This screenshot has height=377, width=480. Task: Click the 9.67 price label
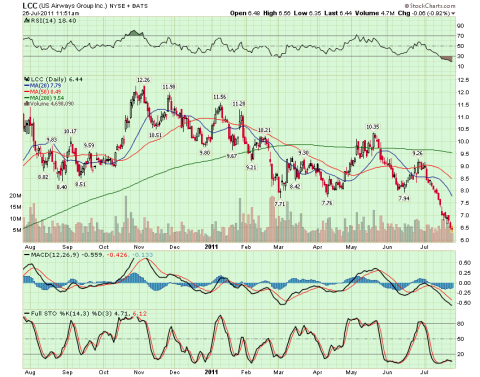pyautogui.click(x=232, y=156)
